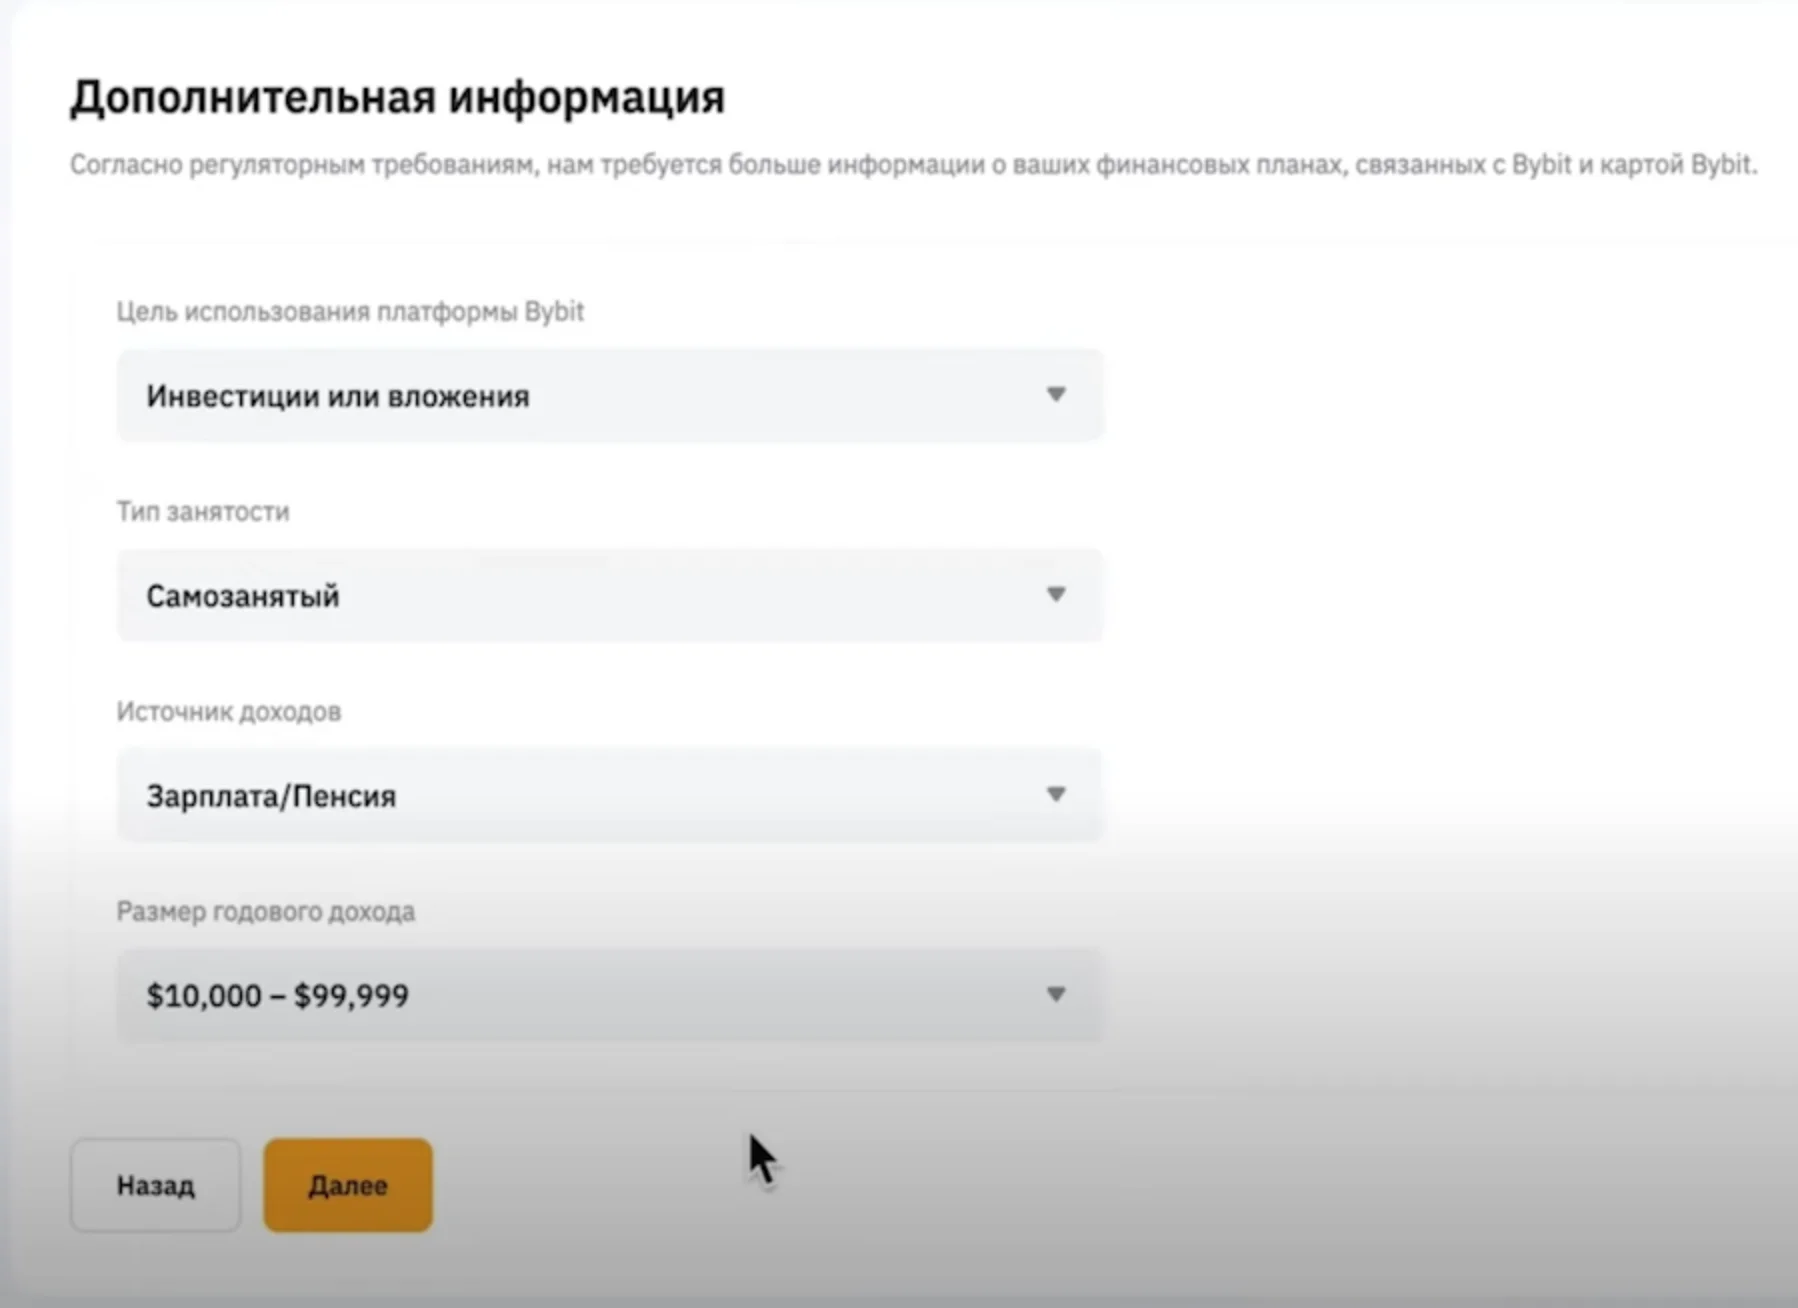Click the regulatory requirements description text
The height and width of the screenshot is (1308, 1798).
[x=912, y=165]
